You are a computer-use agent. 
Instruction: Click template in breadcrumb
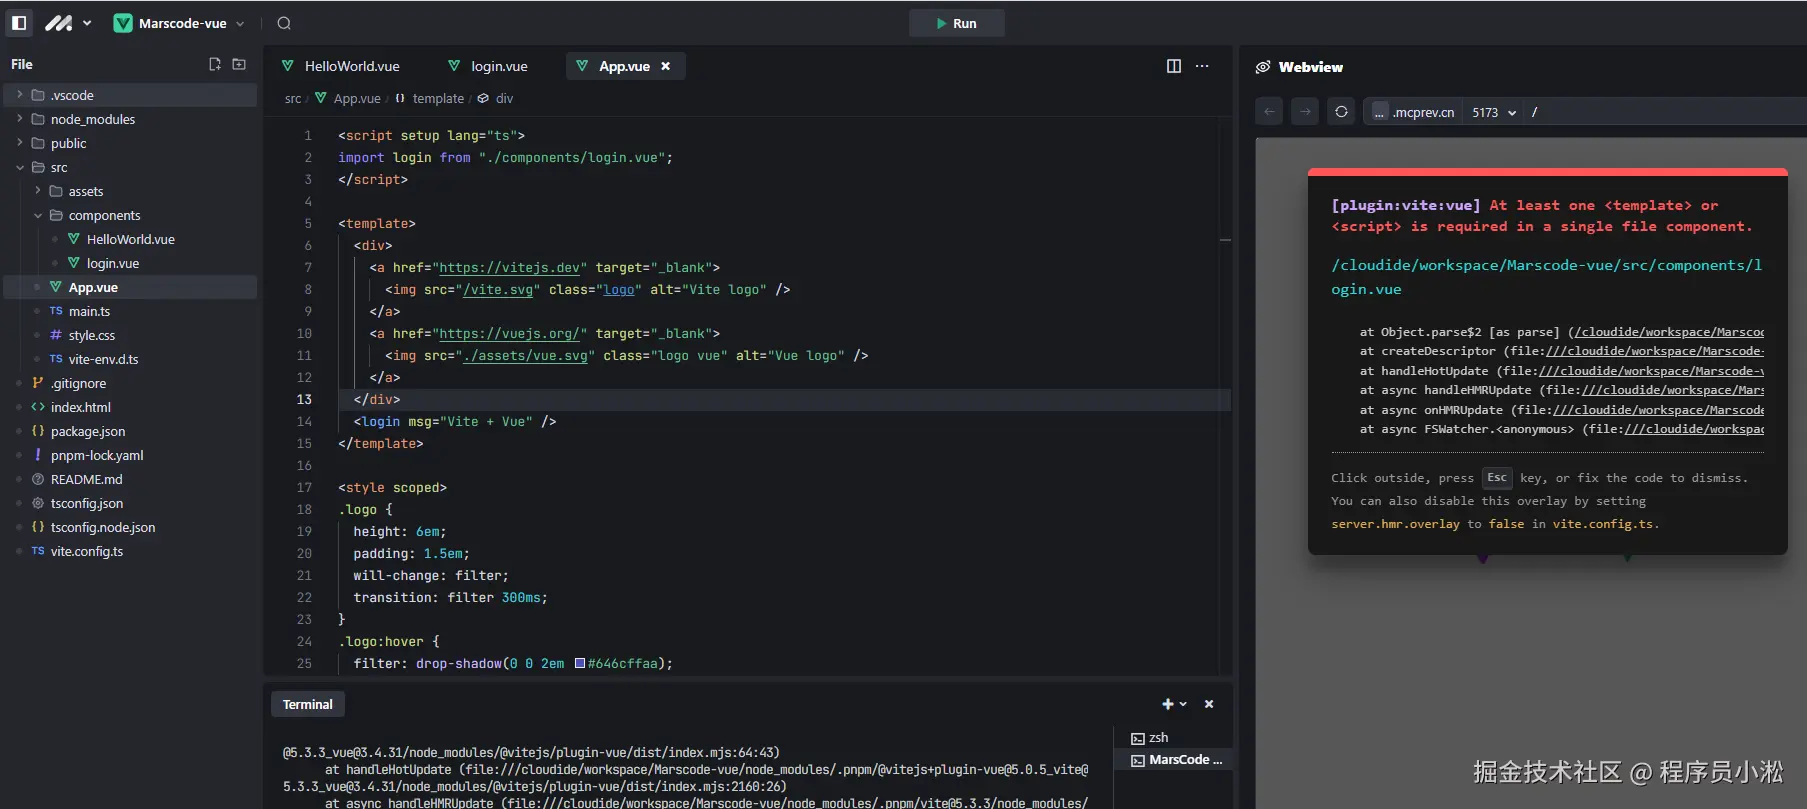pos(430,98)
